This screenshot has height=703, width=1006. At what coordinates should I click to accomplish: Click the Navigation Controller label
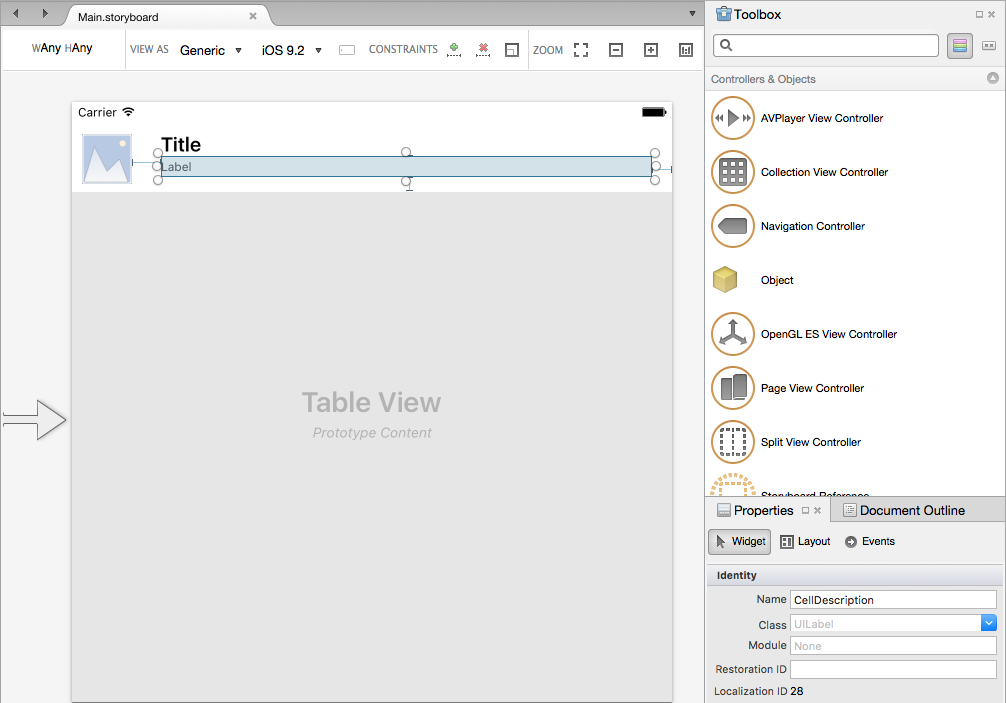813,226
